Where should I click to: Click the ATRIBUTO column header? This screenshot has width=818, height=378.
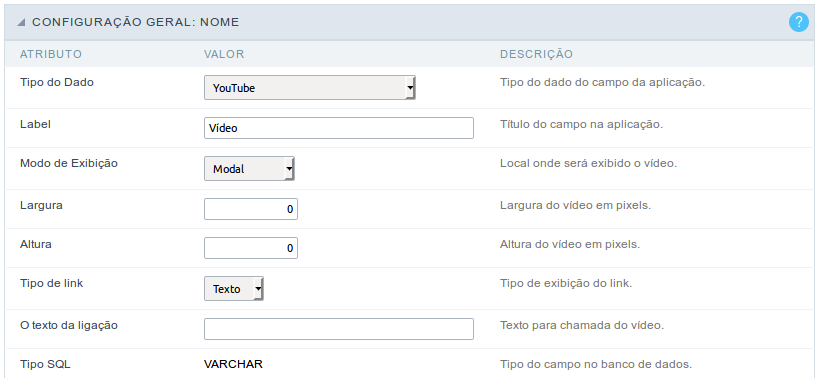(x=51, y=54)
